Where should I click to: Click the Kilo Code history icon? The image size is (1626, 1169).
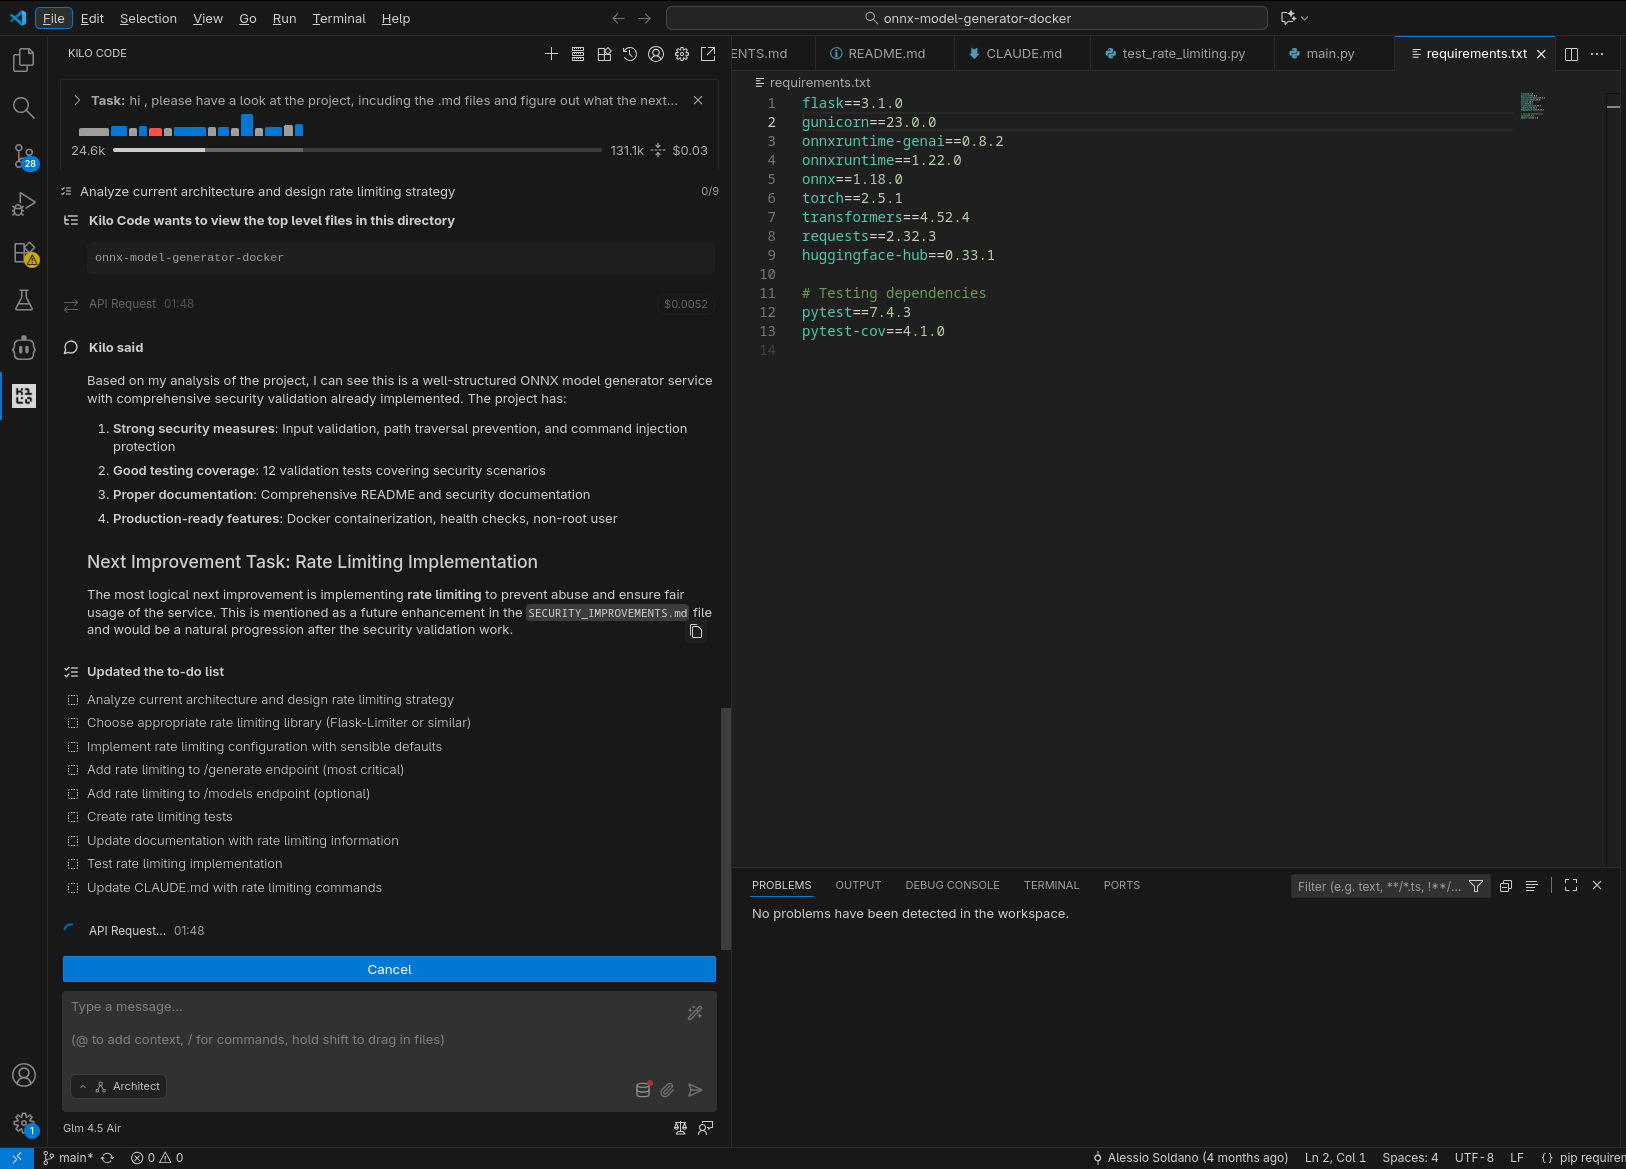point(630,54)
